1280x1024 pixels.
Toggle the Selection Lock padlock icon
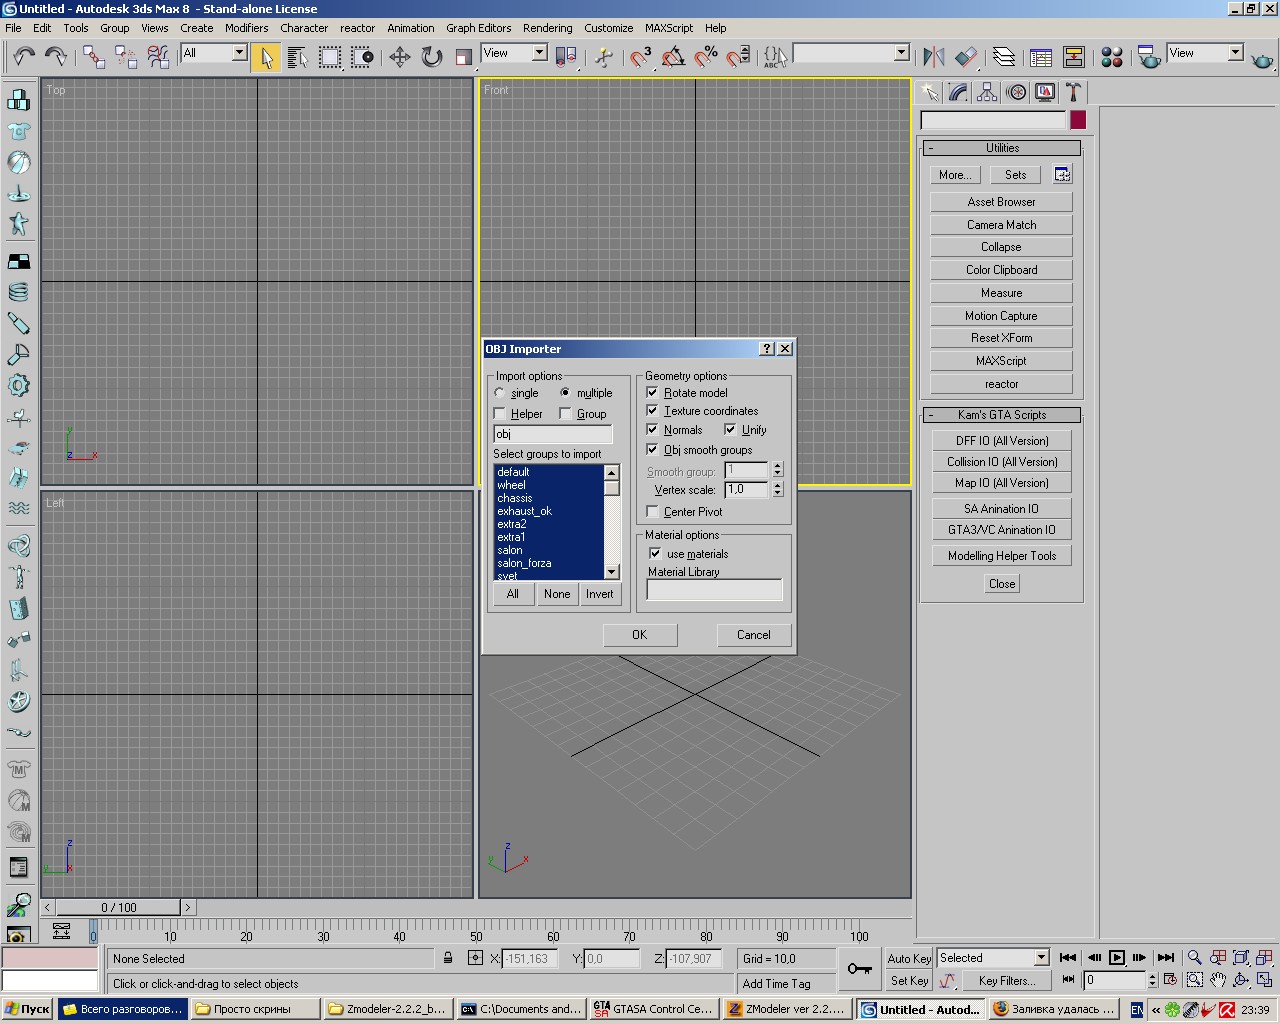pyautogui.click(x=448, y=958)
